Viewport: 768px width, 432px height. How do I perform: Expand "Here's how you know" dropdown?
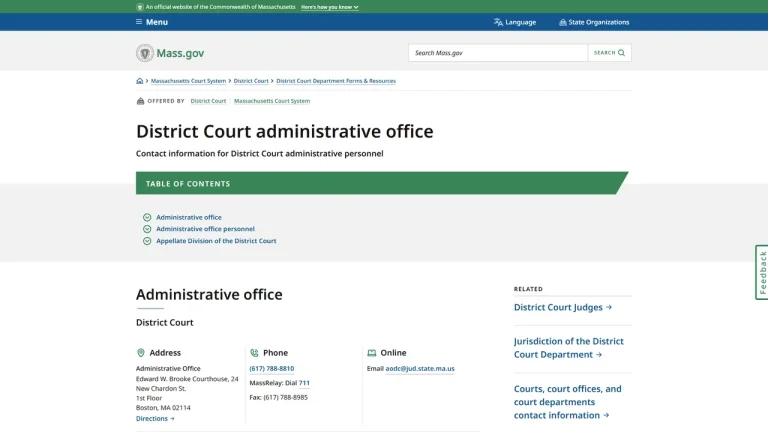[x=330, y=7]
